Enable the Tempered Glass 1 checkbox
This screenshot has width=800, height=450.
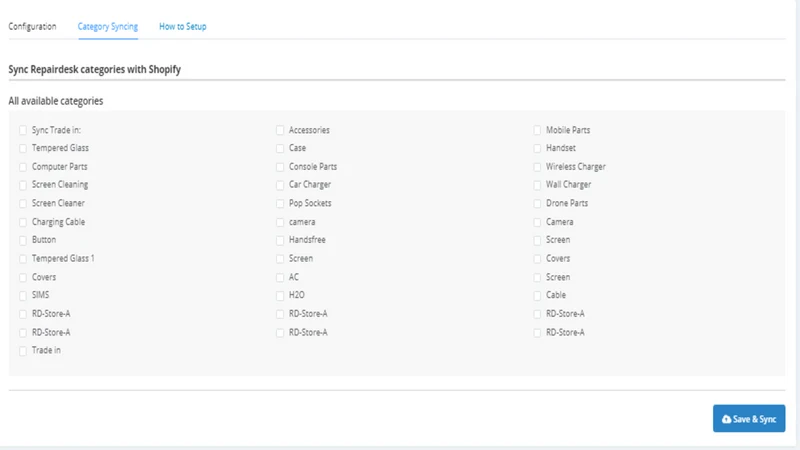click(x=23, y=259)
